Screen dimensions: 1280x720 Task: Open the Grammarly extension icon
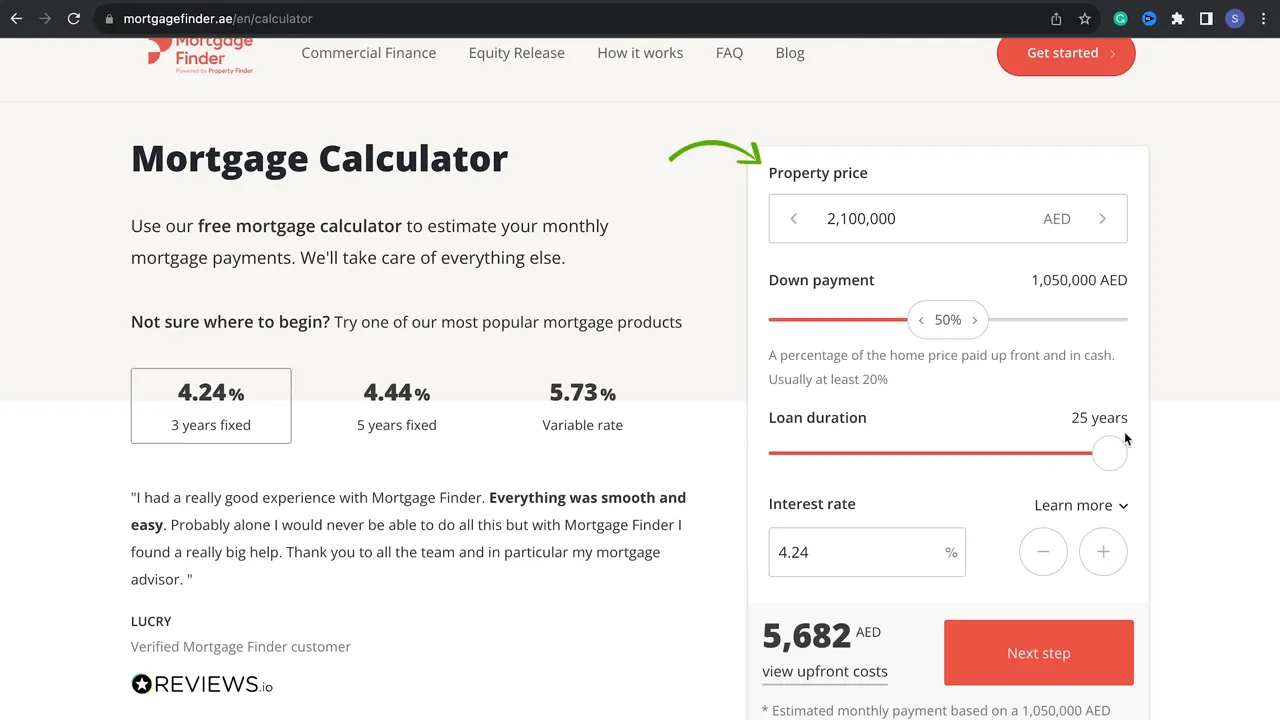click(x=1121, y=19)
